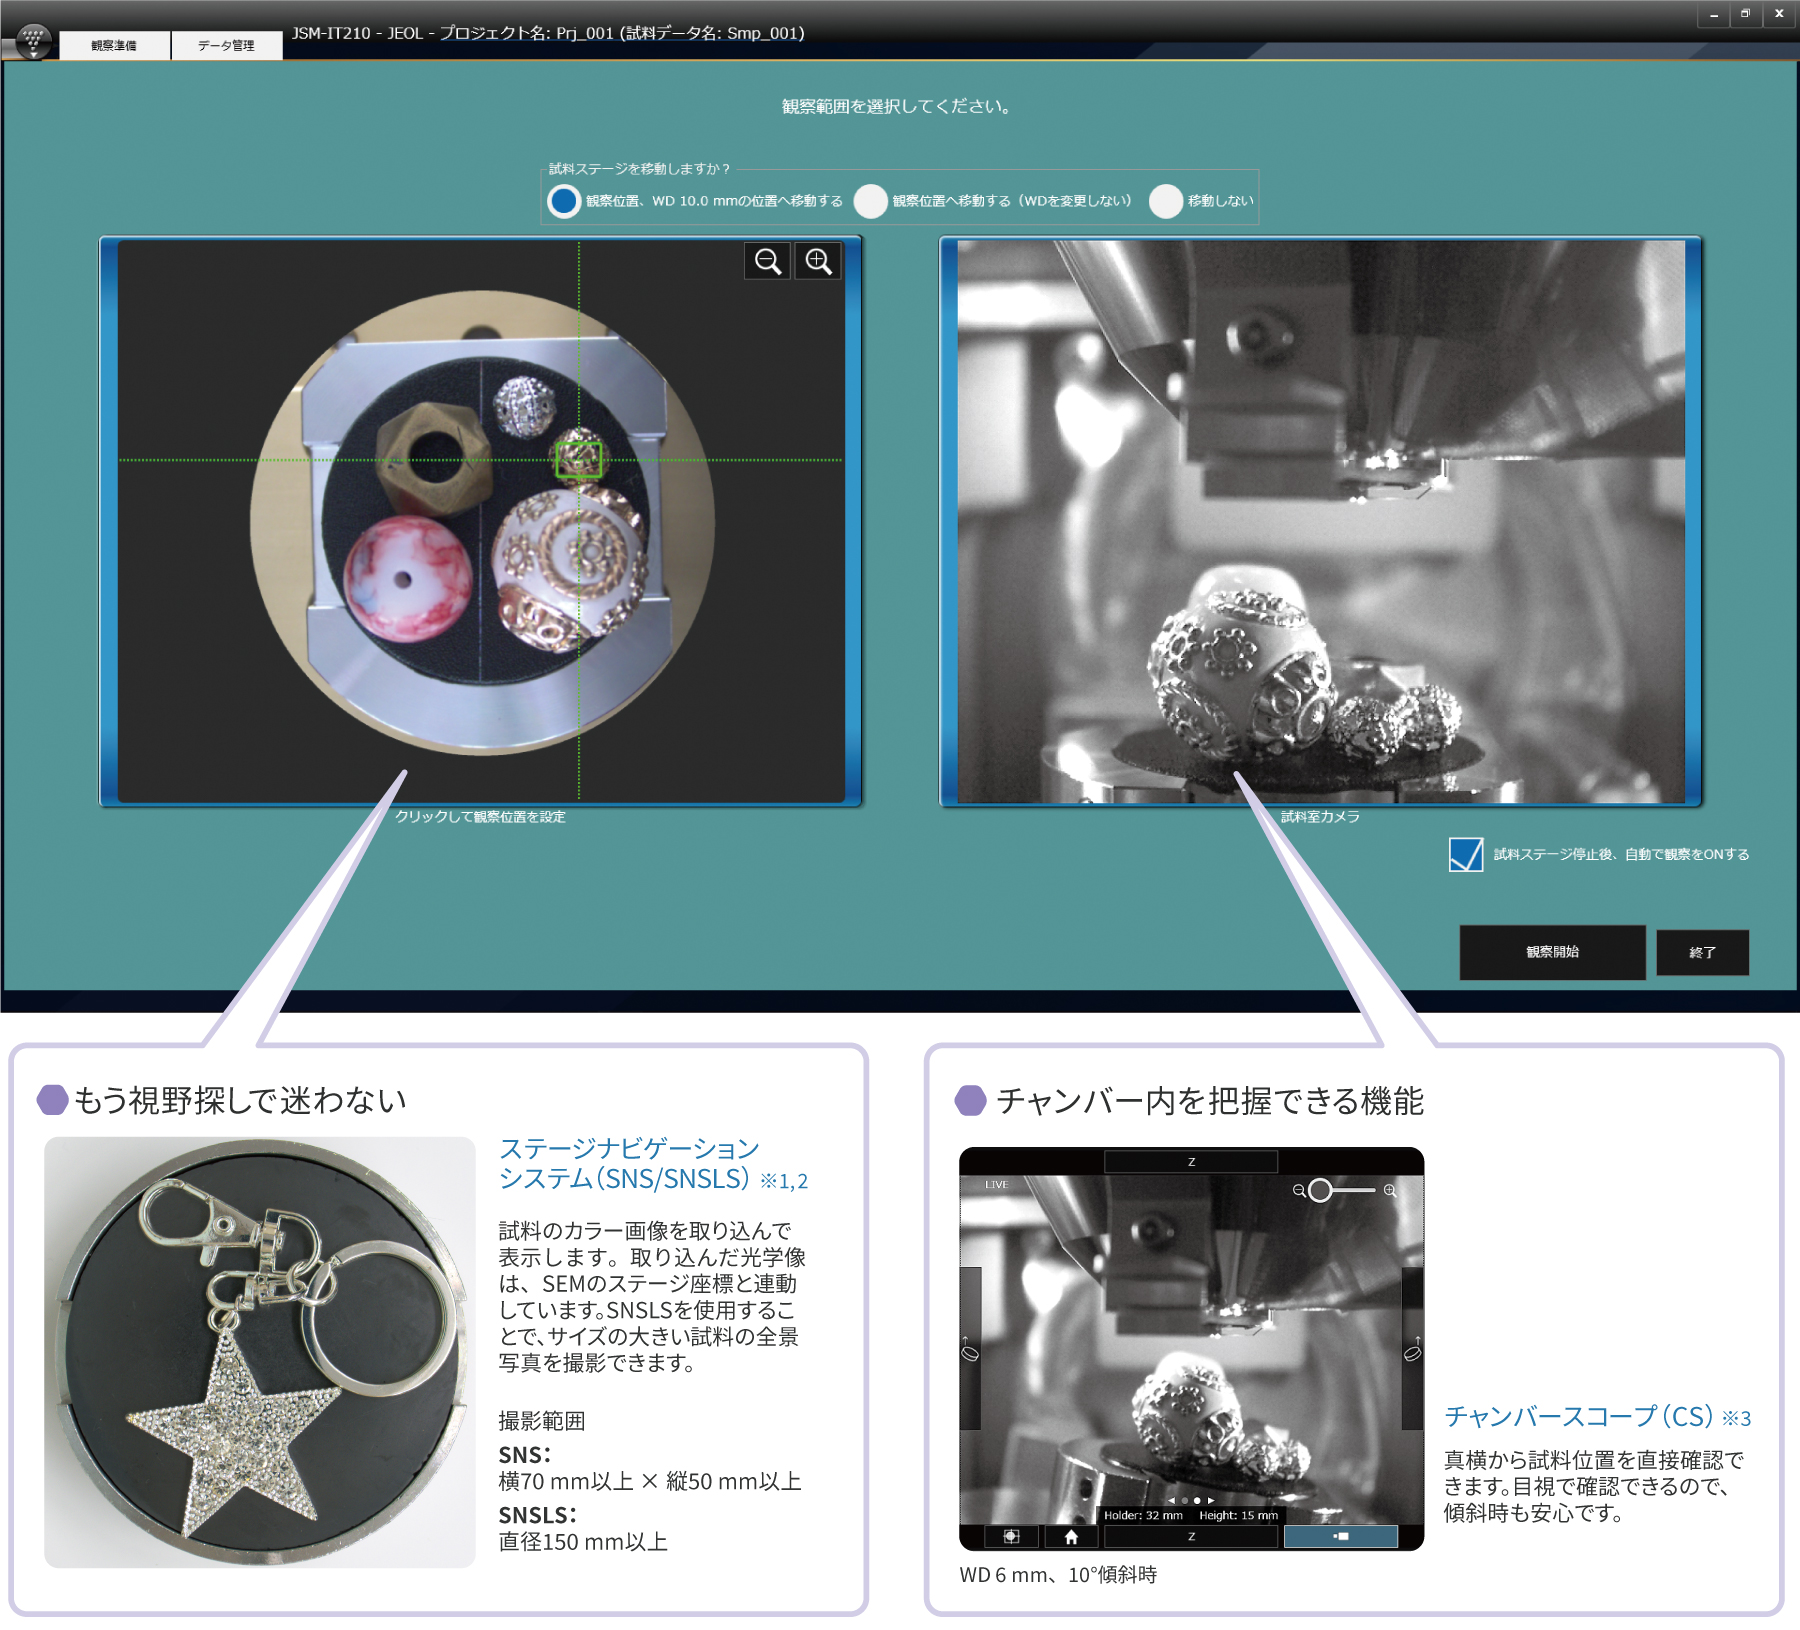Click the right-side stage tilt icon
This screenshot has height=1630, width=1800.
click(1412, 1353)
